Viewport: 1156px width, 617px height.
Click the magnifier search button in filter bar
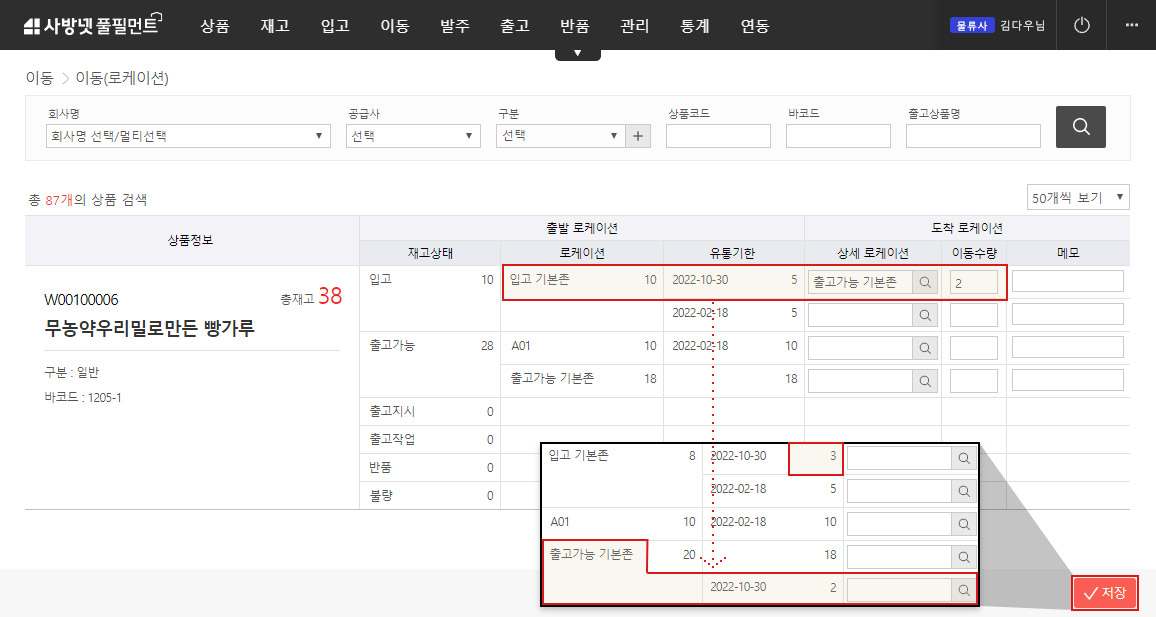point(1080,127)
